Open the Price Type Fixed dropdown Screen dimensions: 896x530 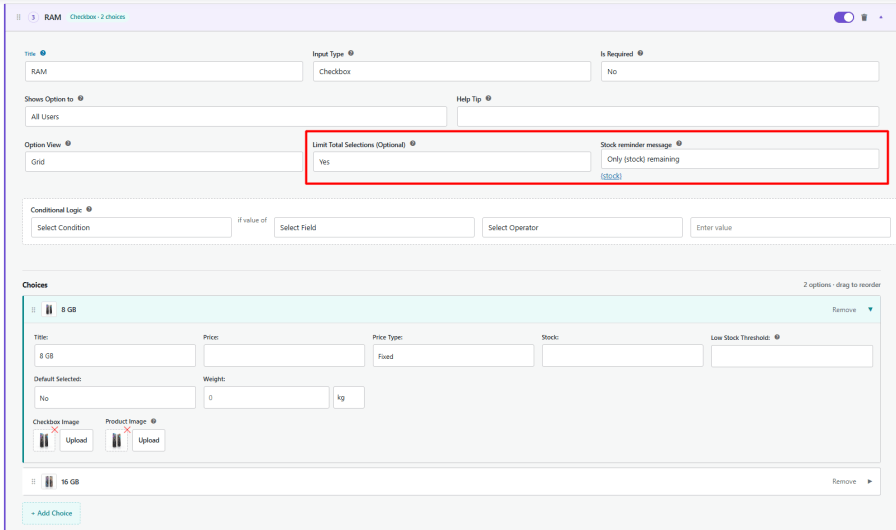[x=453, y=356]
